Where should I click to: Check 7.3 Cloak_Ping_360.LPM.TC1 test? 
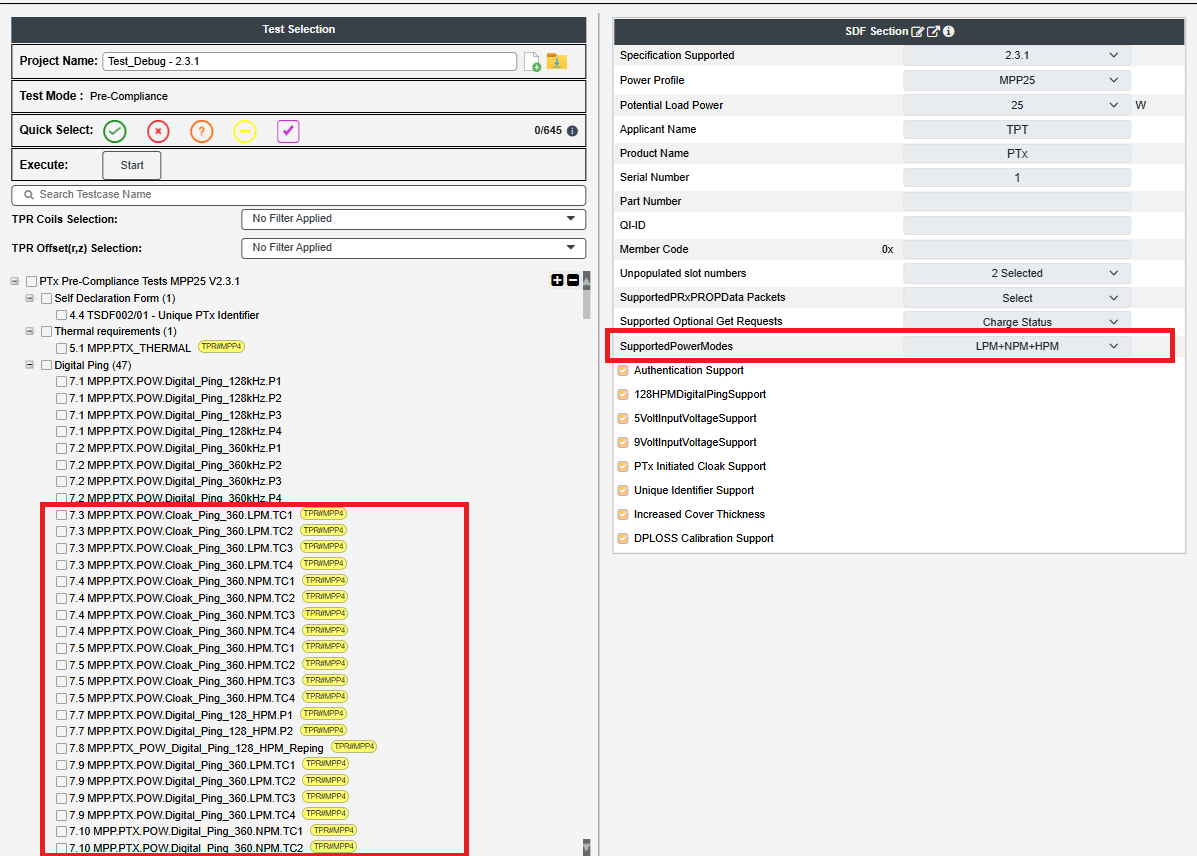click(61, 515)
